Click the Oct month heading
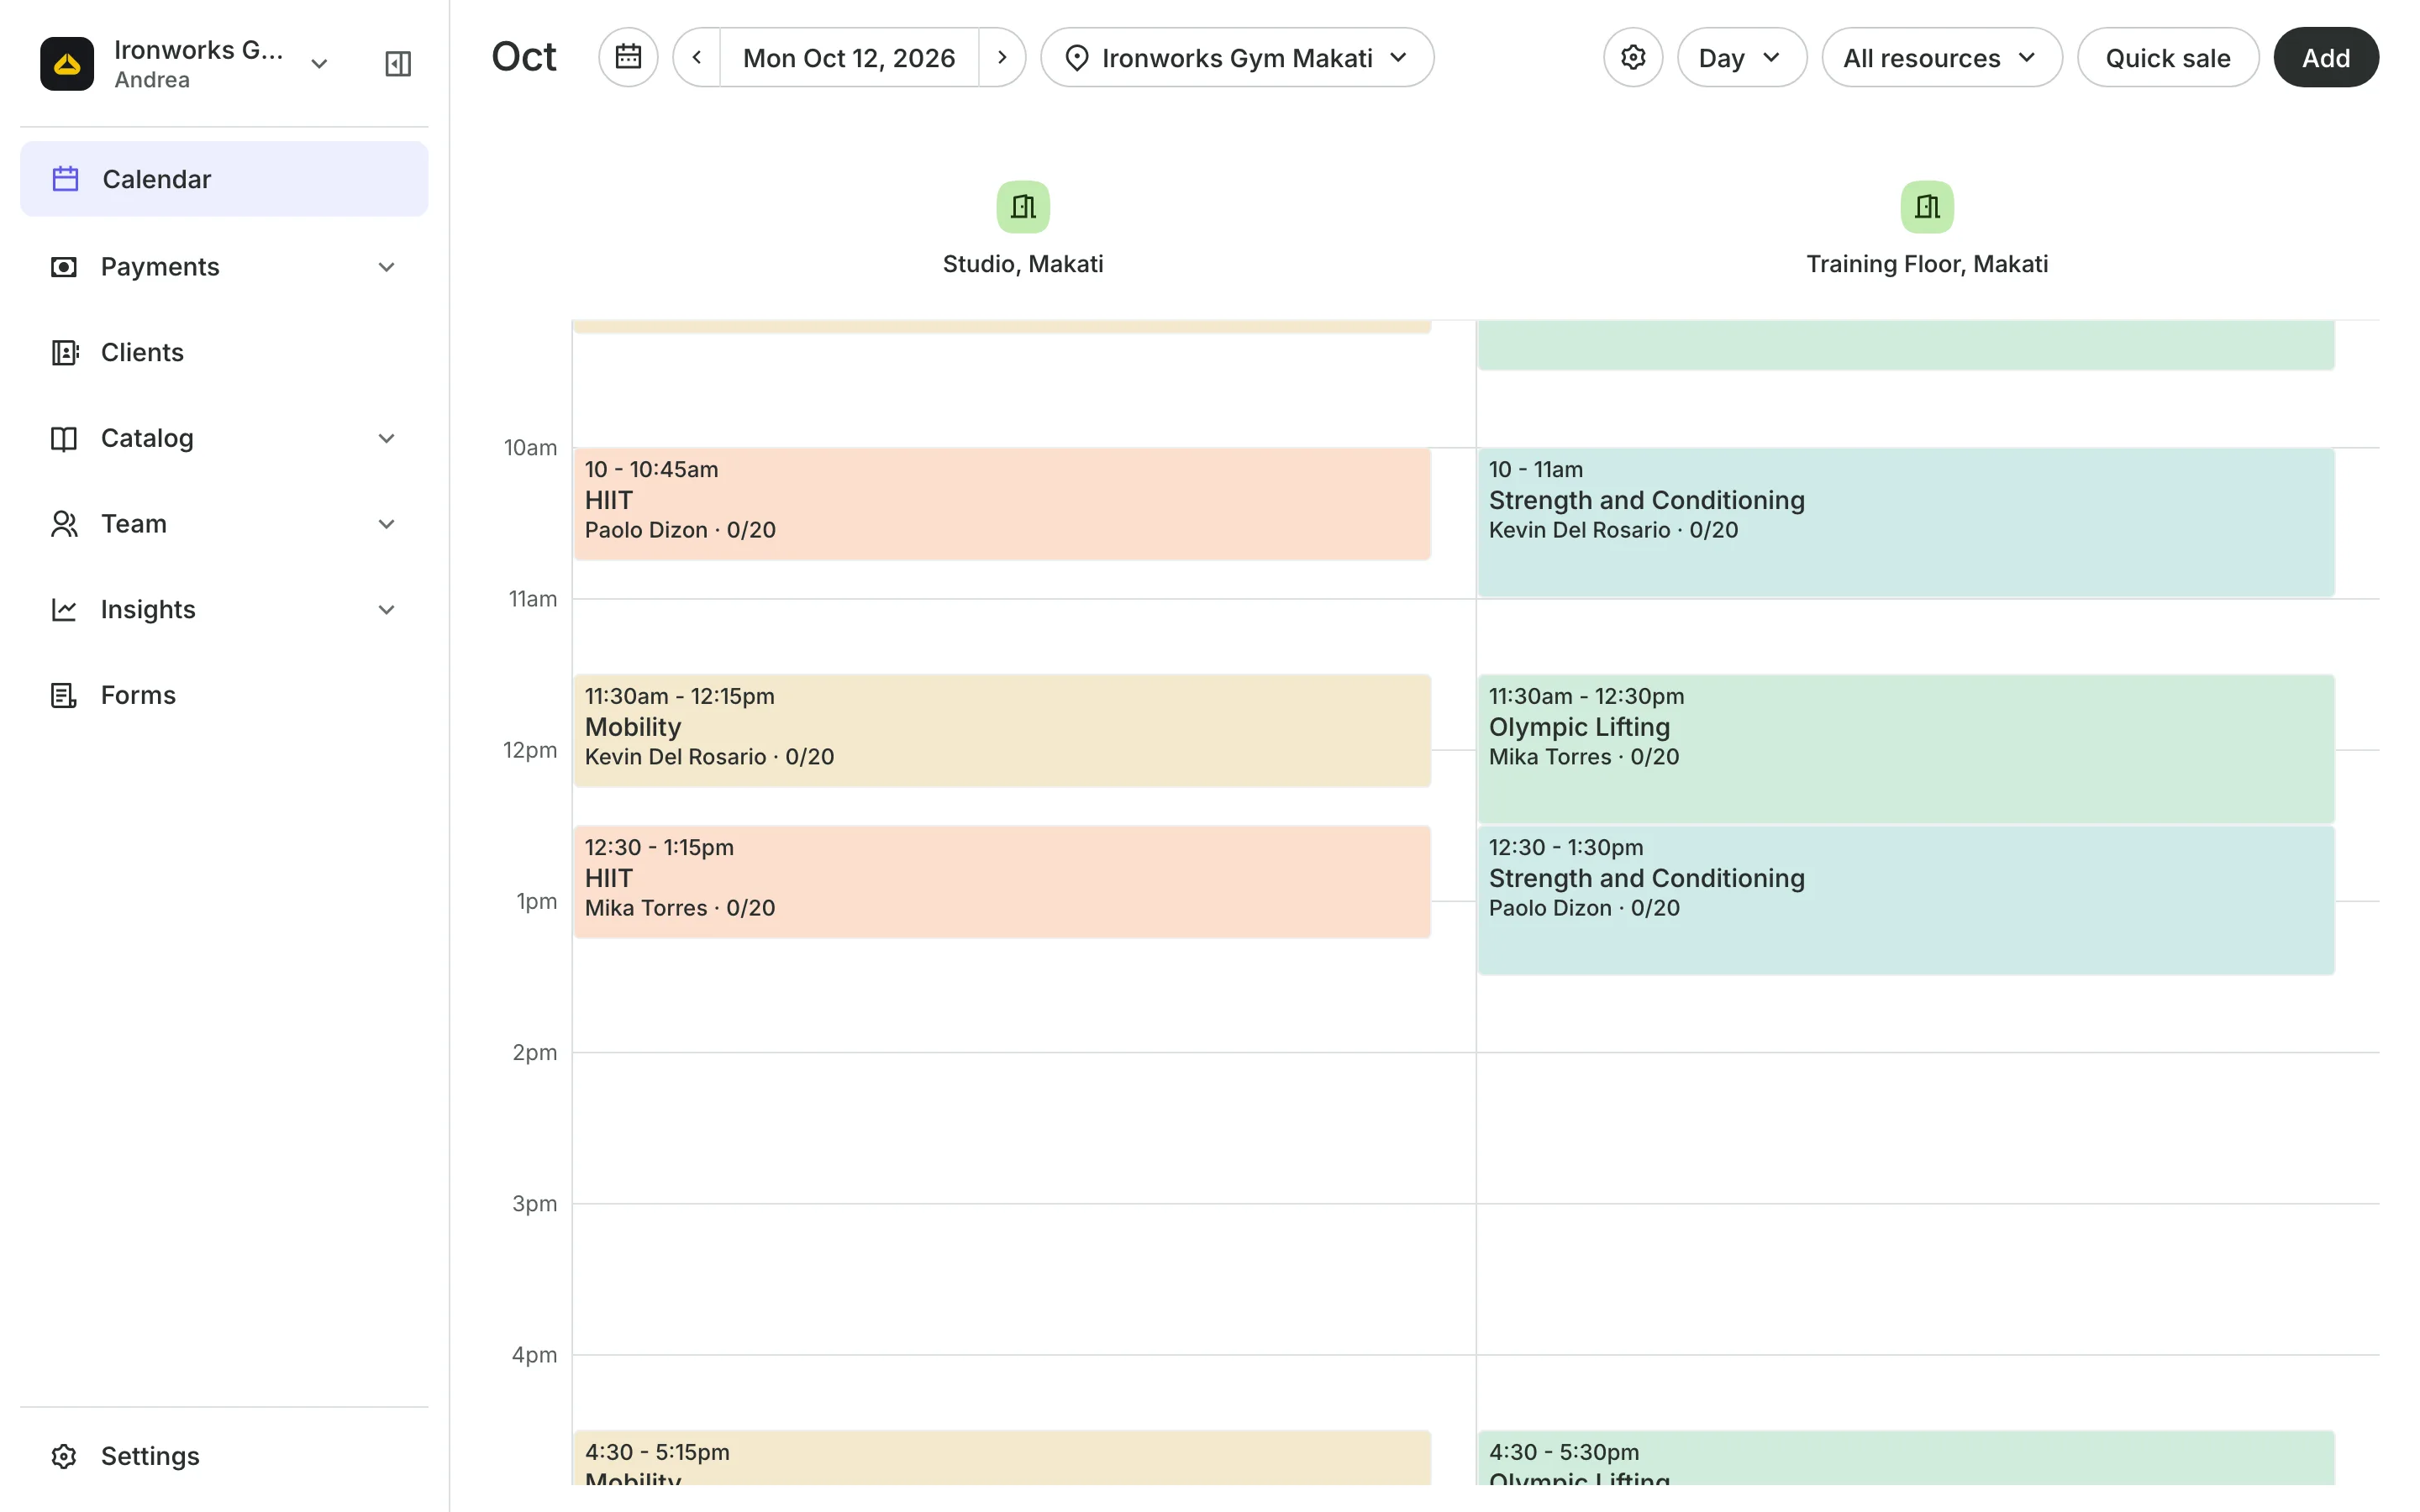 524,57
